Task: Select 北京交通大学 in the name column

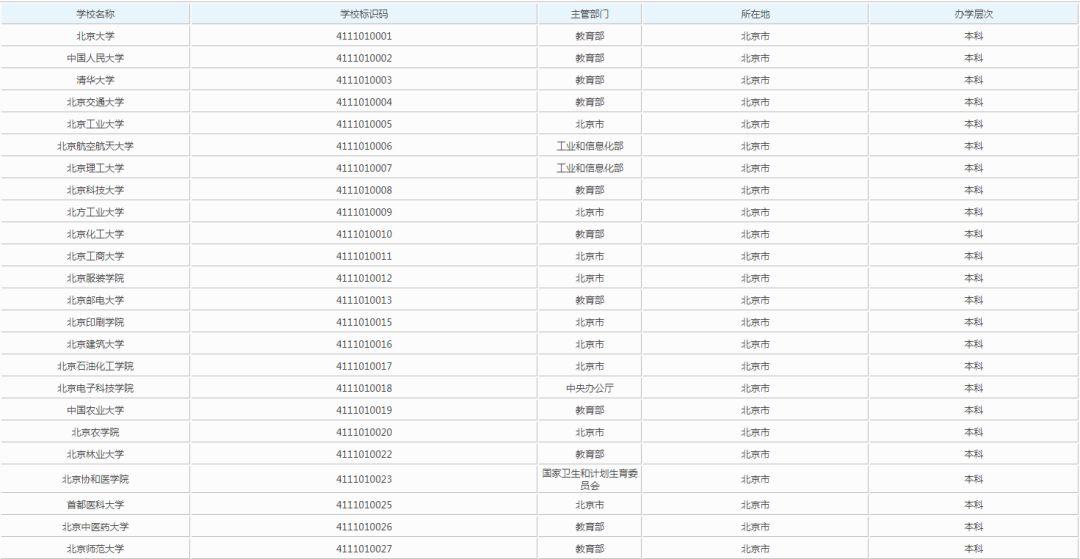Action: pyautogui.click(x=95, y=102)
